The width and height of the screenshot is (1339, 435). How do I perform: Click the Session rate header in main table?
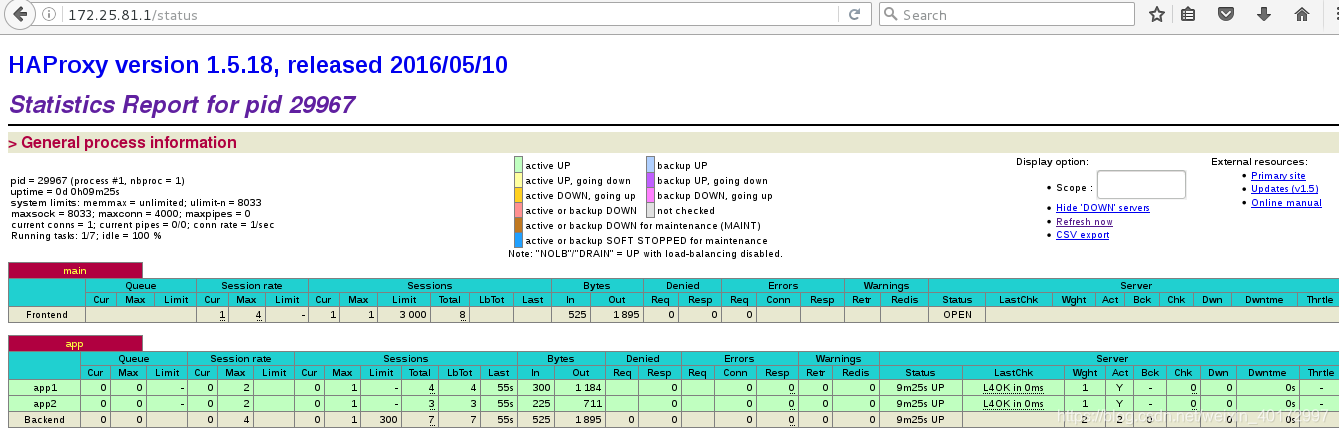click(252, 286)
